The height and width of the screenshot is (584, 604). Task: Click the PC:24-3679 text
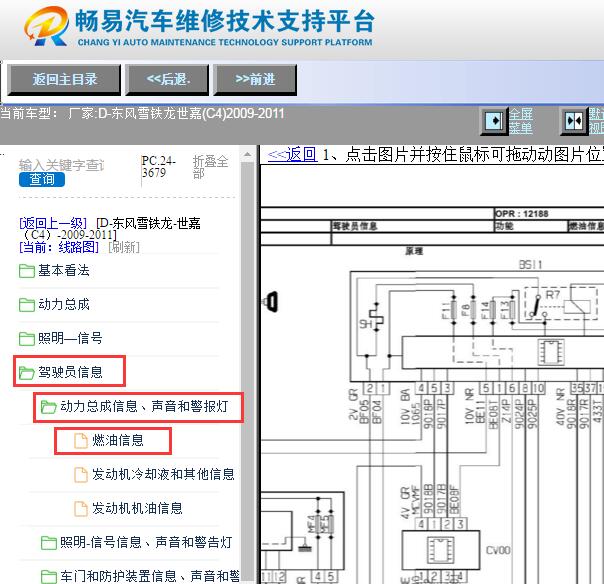[158, 166]
